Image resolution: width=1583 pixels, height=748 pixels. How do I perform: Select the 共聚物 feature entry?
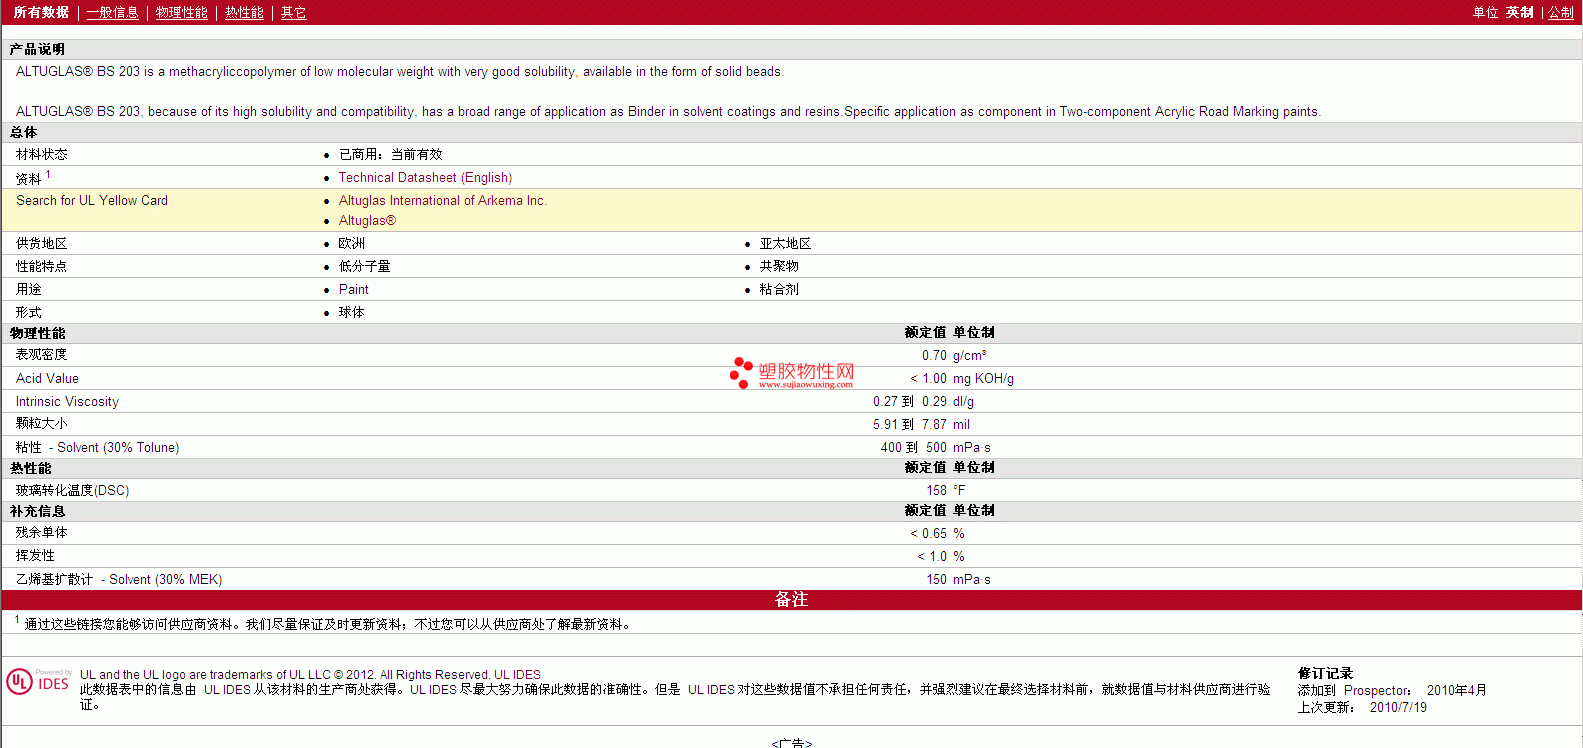click(779, 266)
